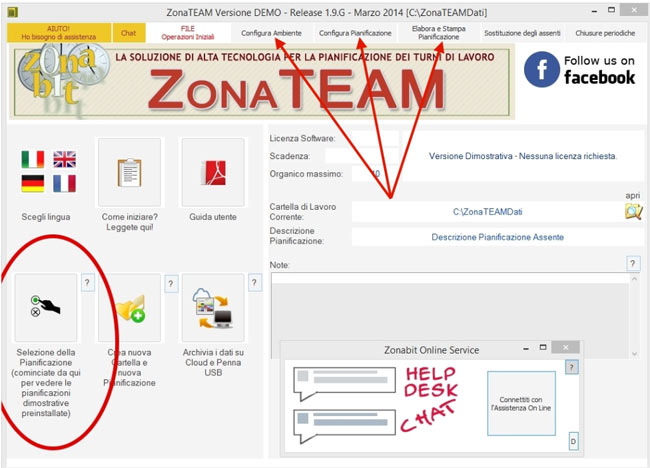Click the Note scrollbar down arrow

[x=634, y=354]
